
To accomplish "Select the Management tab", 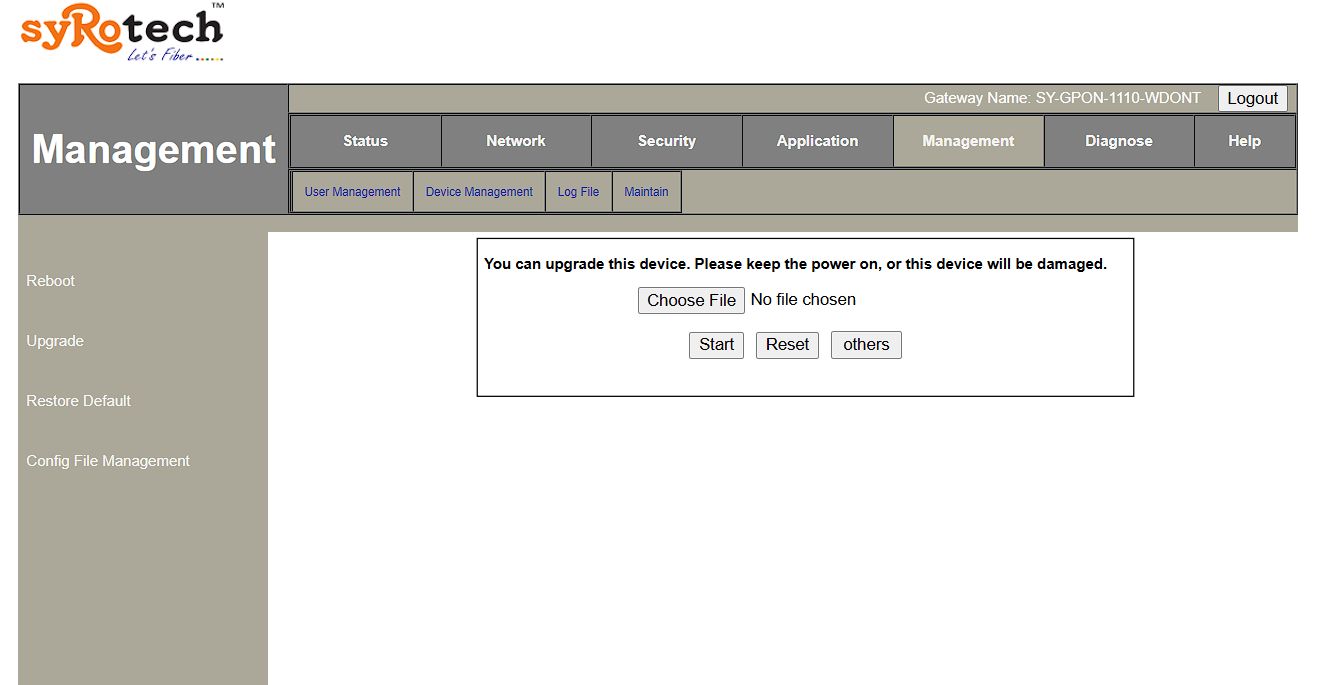I will click(968, 141).
